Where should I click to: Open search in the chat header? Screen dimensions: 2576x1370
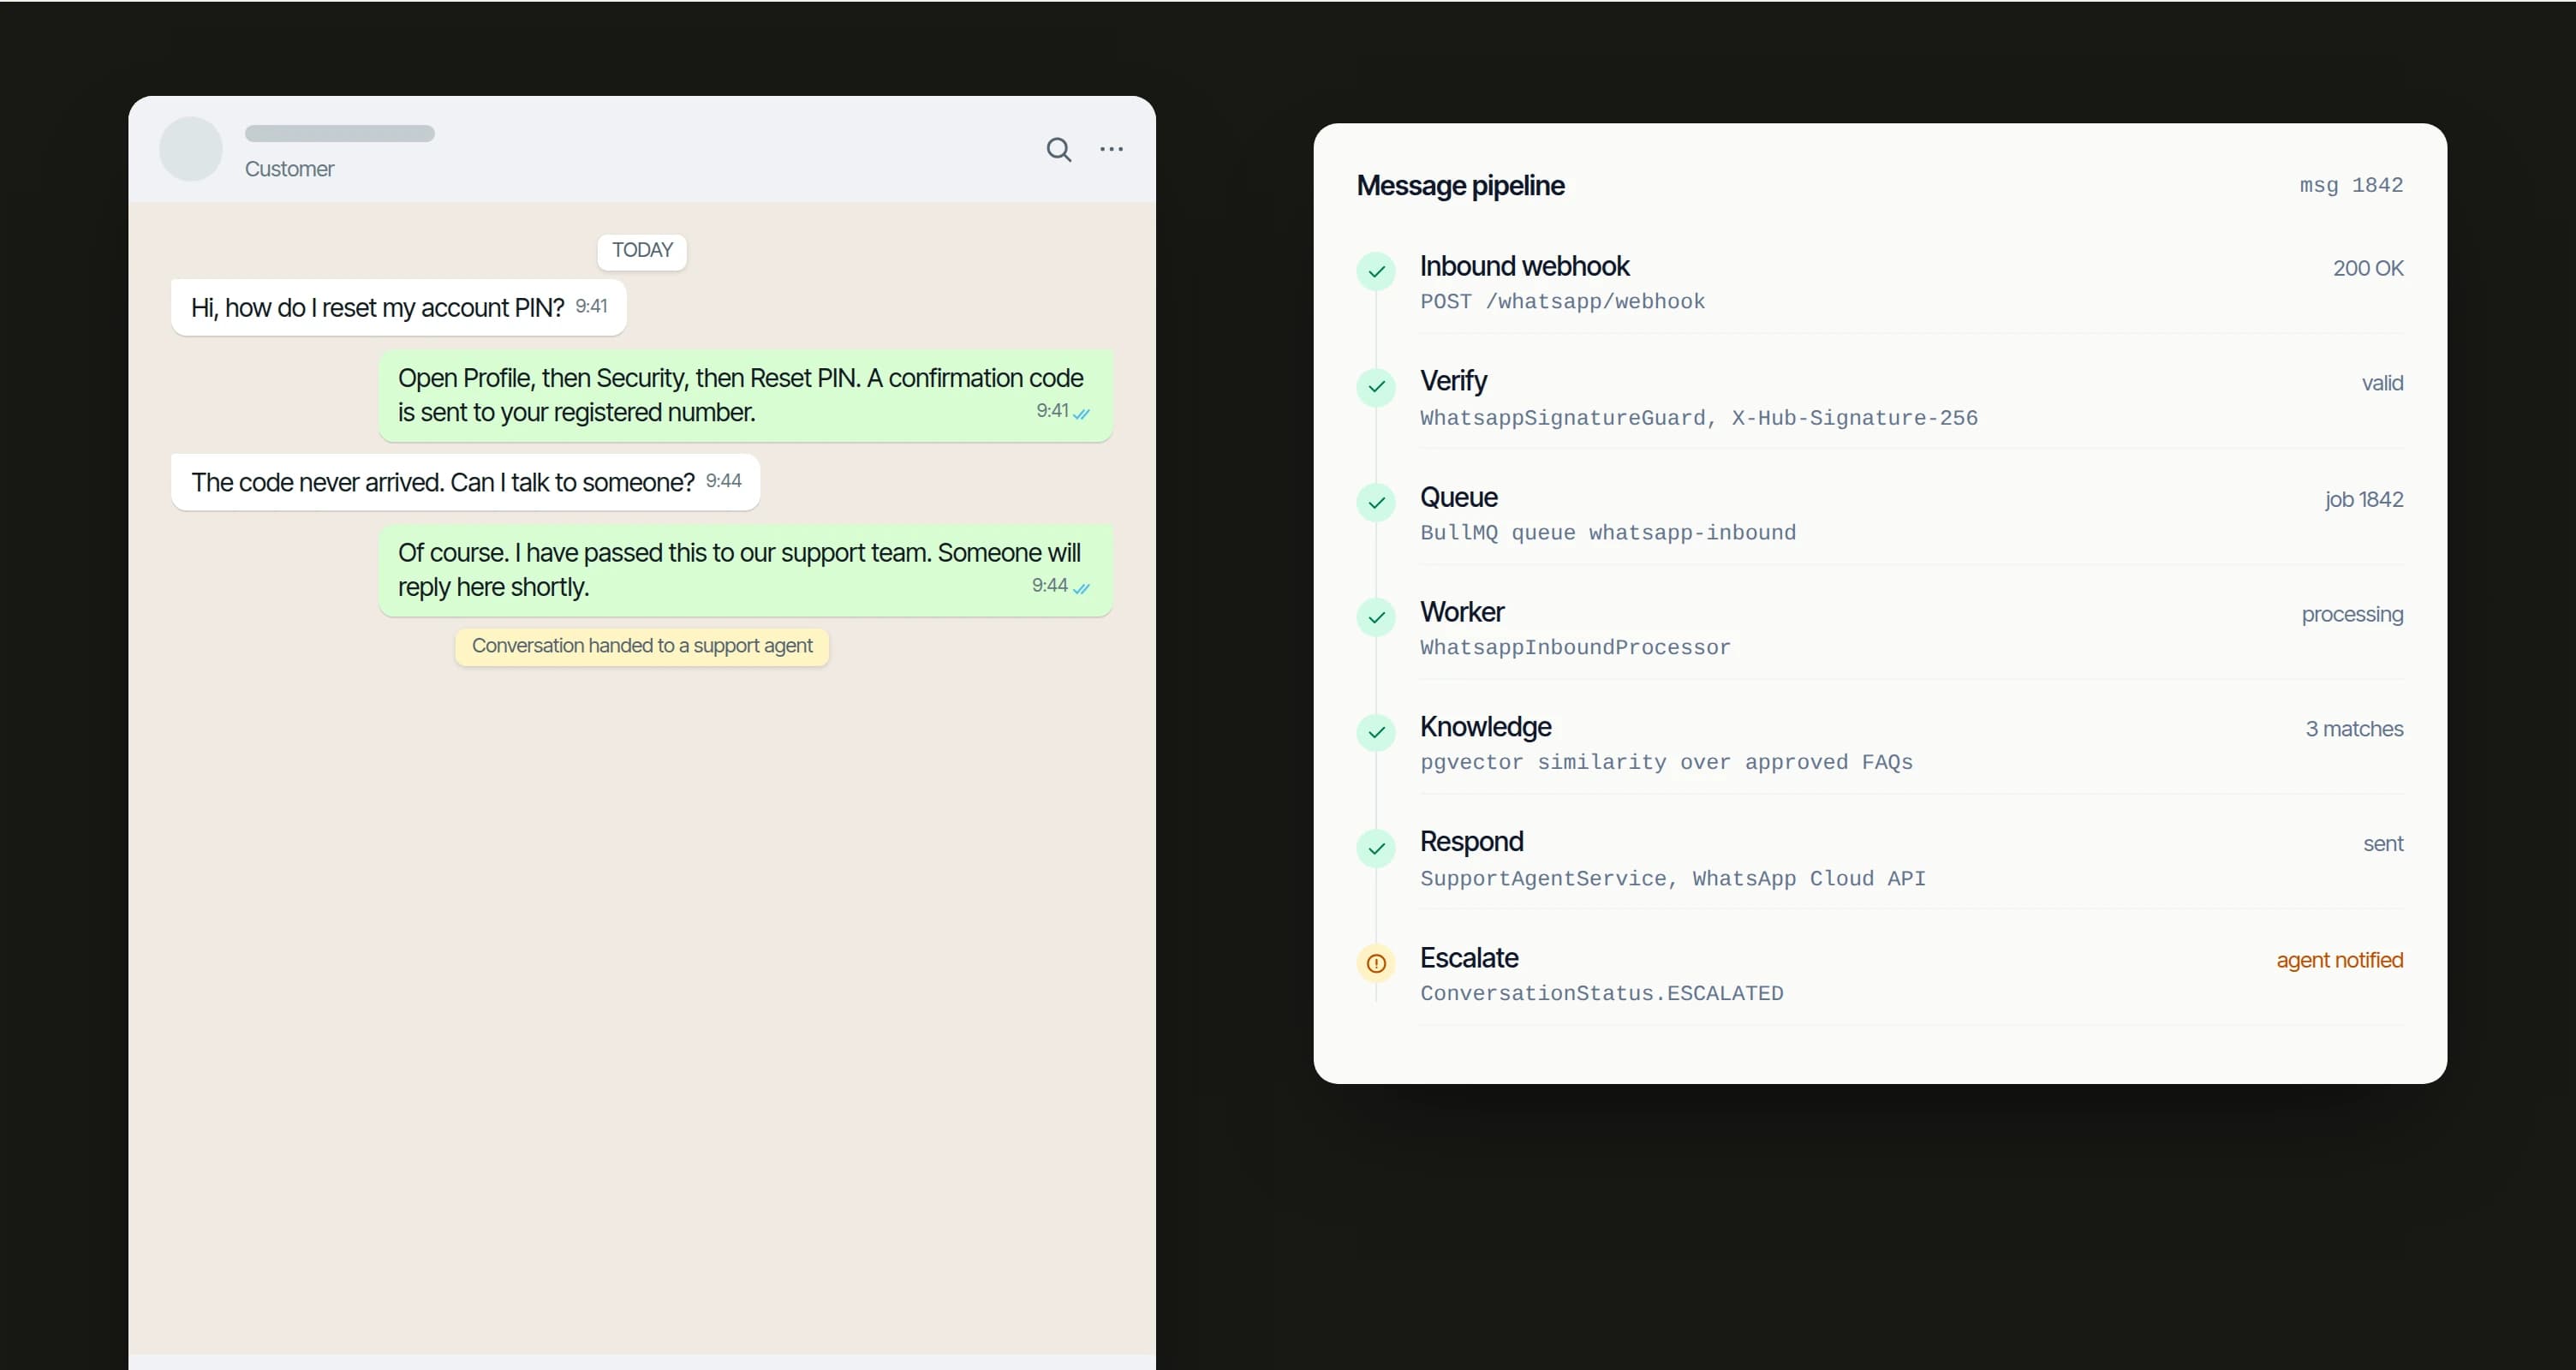(1059, 150)
